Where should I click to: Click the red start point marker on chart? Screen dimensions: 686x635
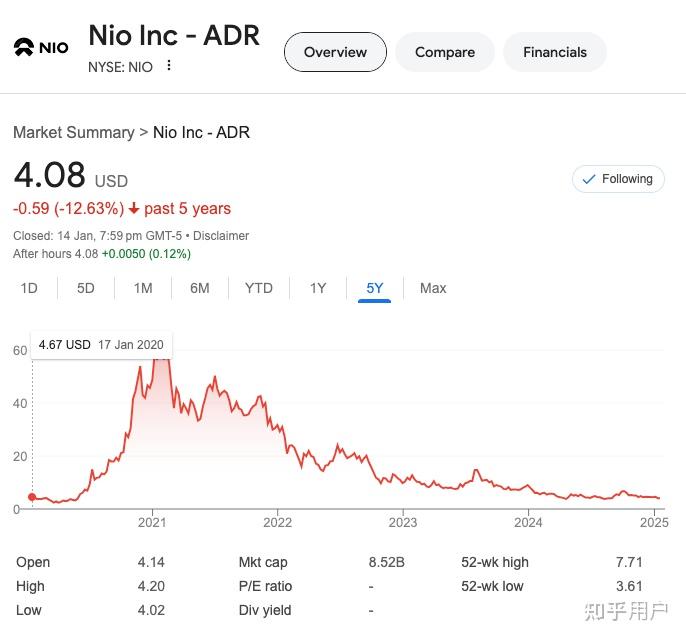click(32, 497)
